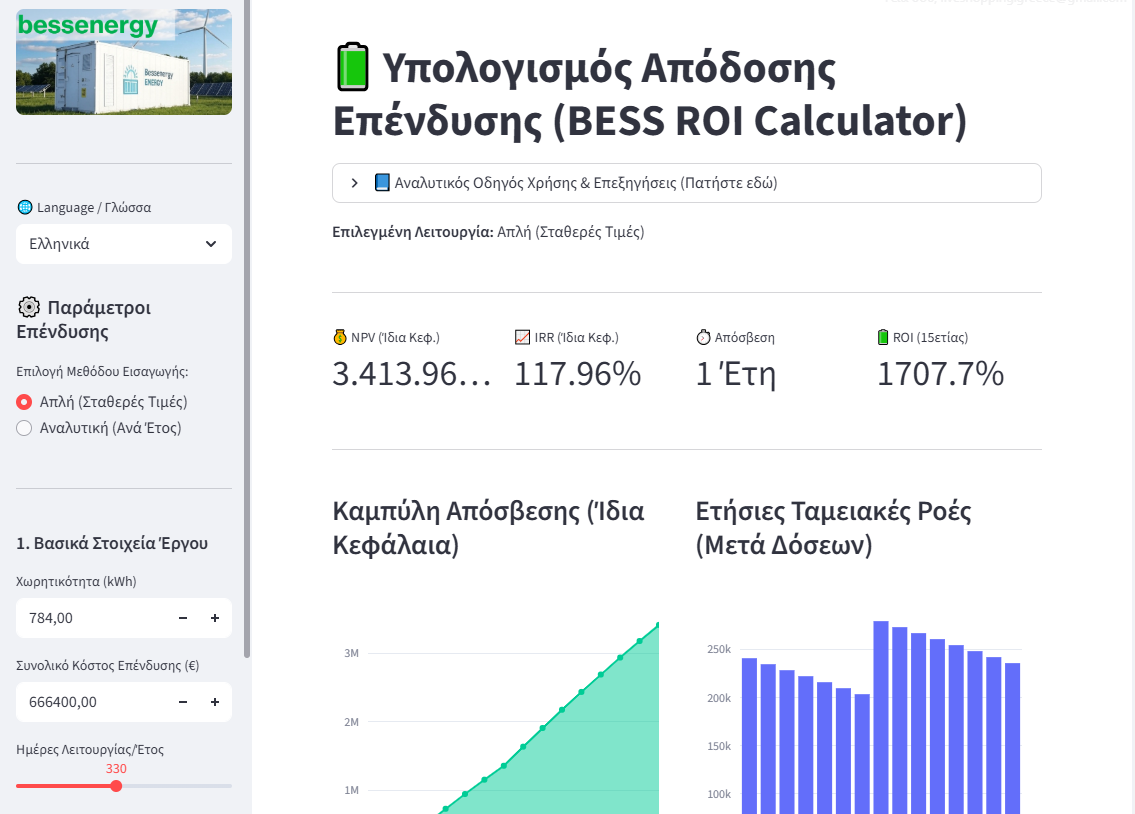This screenshot has height=814, width=1135.
Task: Click the chevron arrow of the guide expander
Action: coord(355,183)
